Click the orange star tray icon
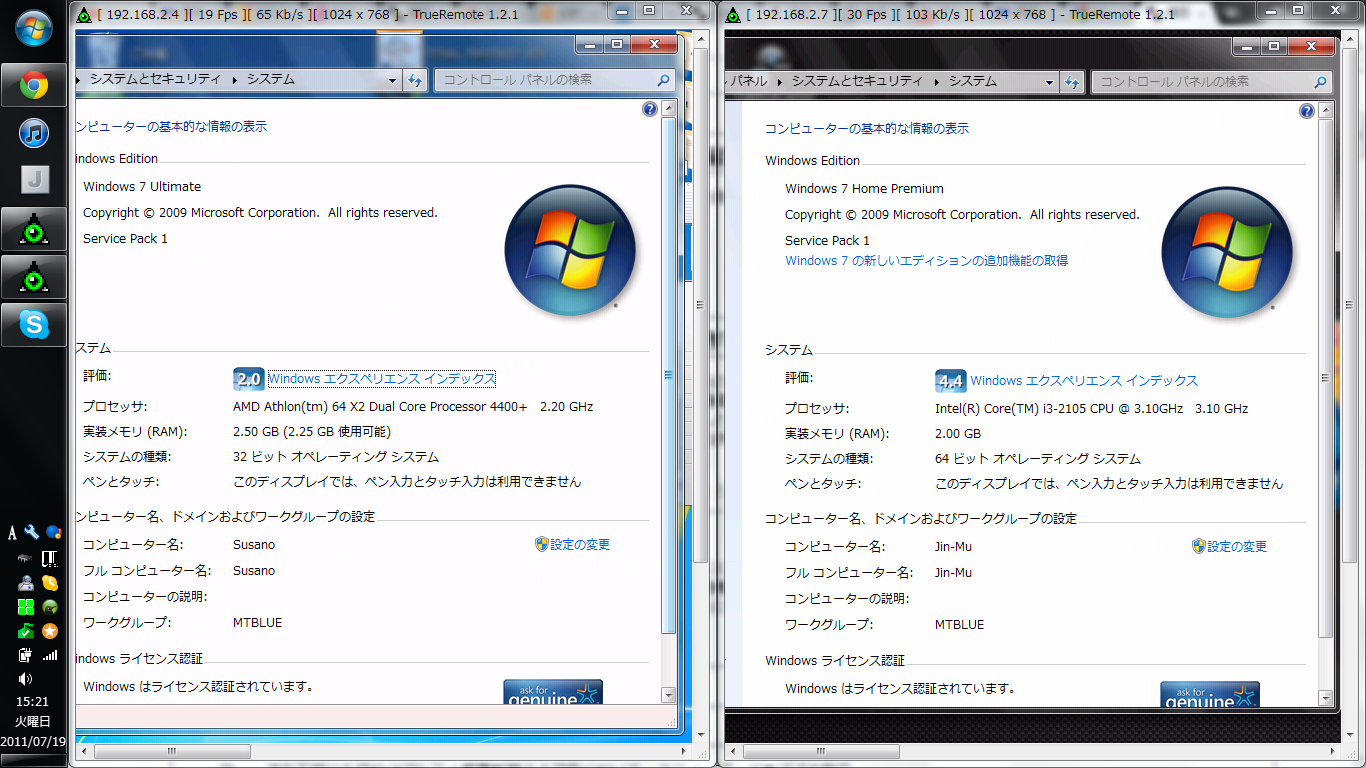The width and height of the screenshot is (1366, 768). click(x=49, y=631)
